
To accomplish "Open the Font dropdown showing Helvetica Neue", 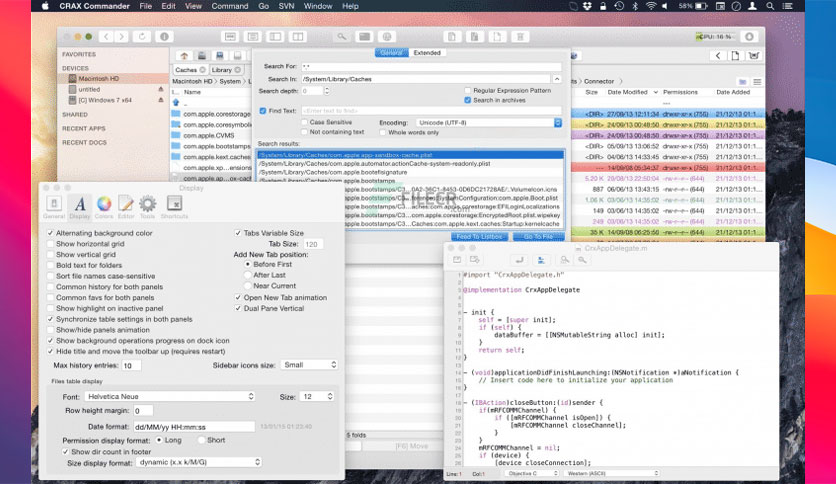I will 170,397.
